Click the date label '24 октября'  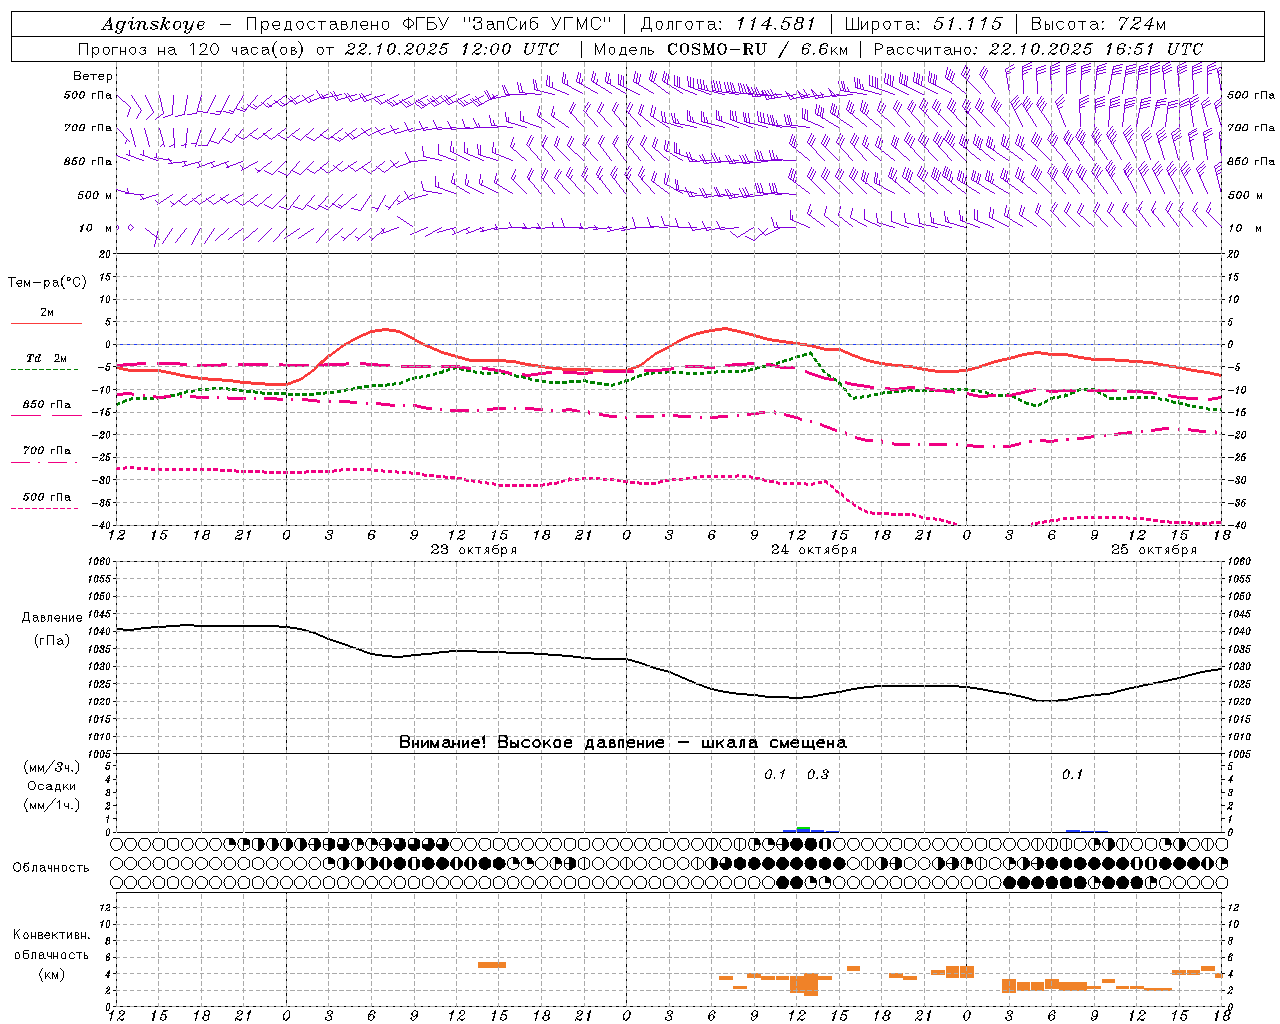point(814,550)
